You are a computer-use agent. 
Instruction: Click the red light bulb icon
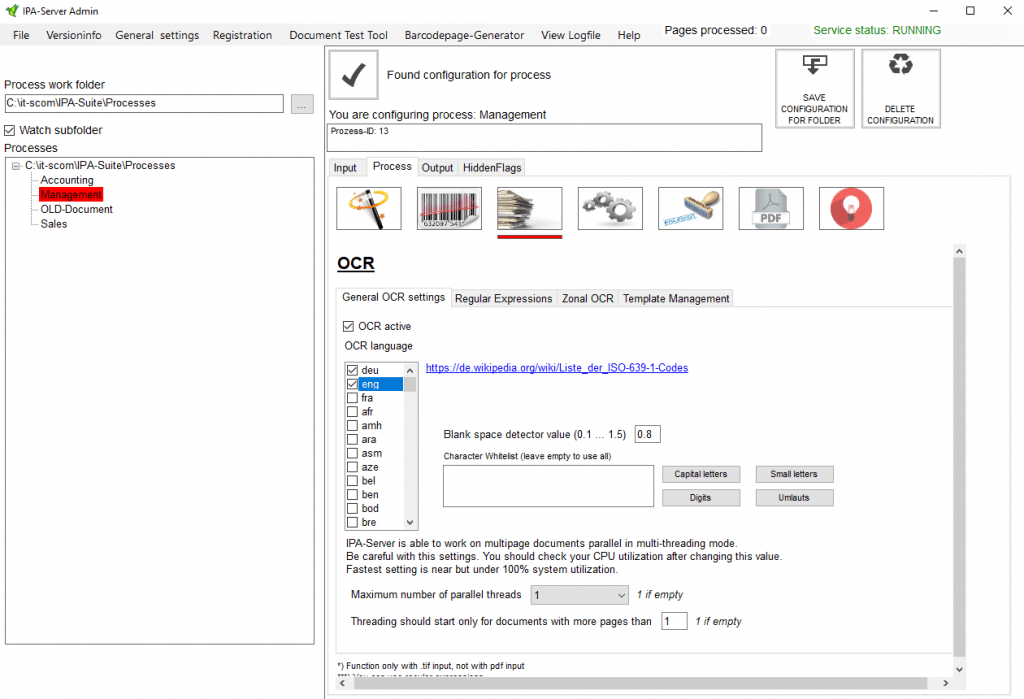[851, 208]
